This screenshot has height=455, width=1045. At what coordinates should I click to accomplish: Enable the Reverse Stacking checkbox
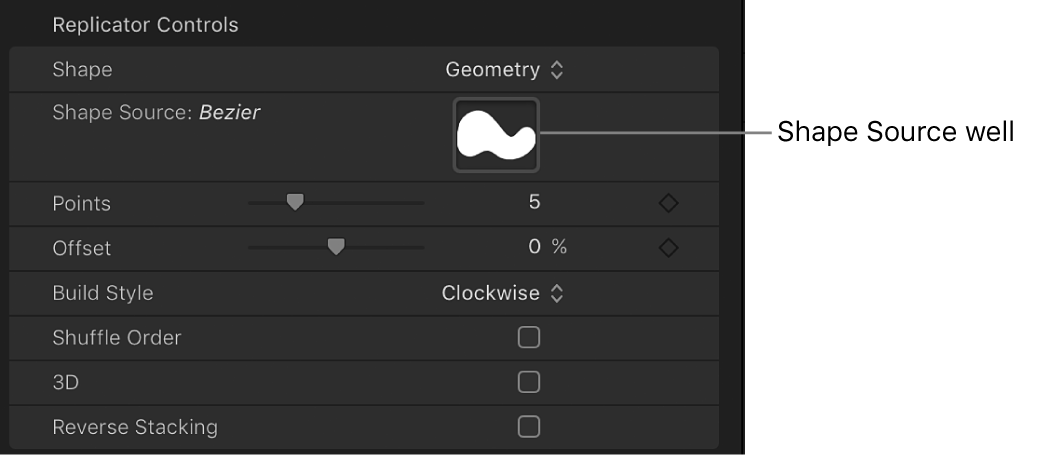point(529,427)
